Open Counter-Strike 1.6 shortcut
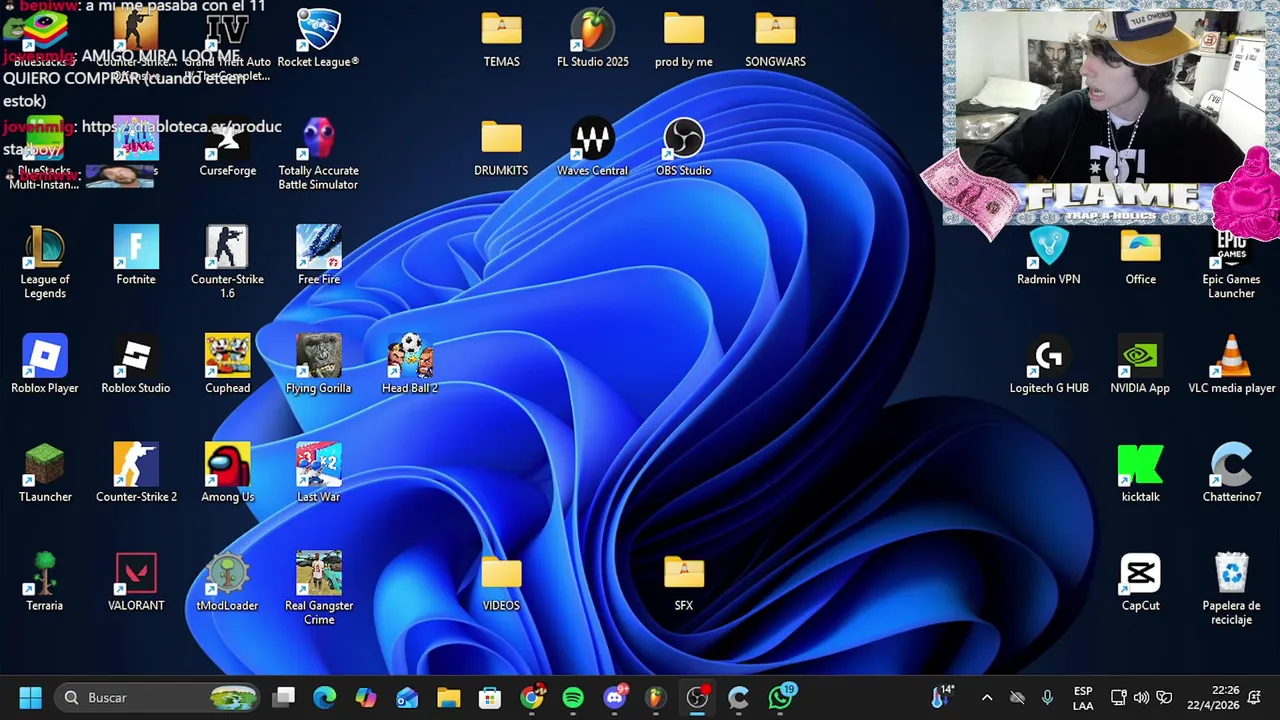 [x=227, y=263]
